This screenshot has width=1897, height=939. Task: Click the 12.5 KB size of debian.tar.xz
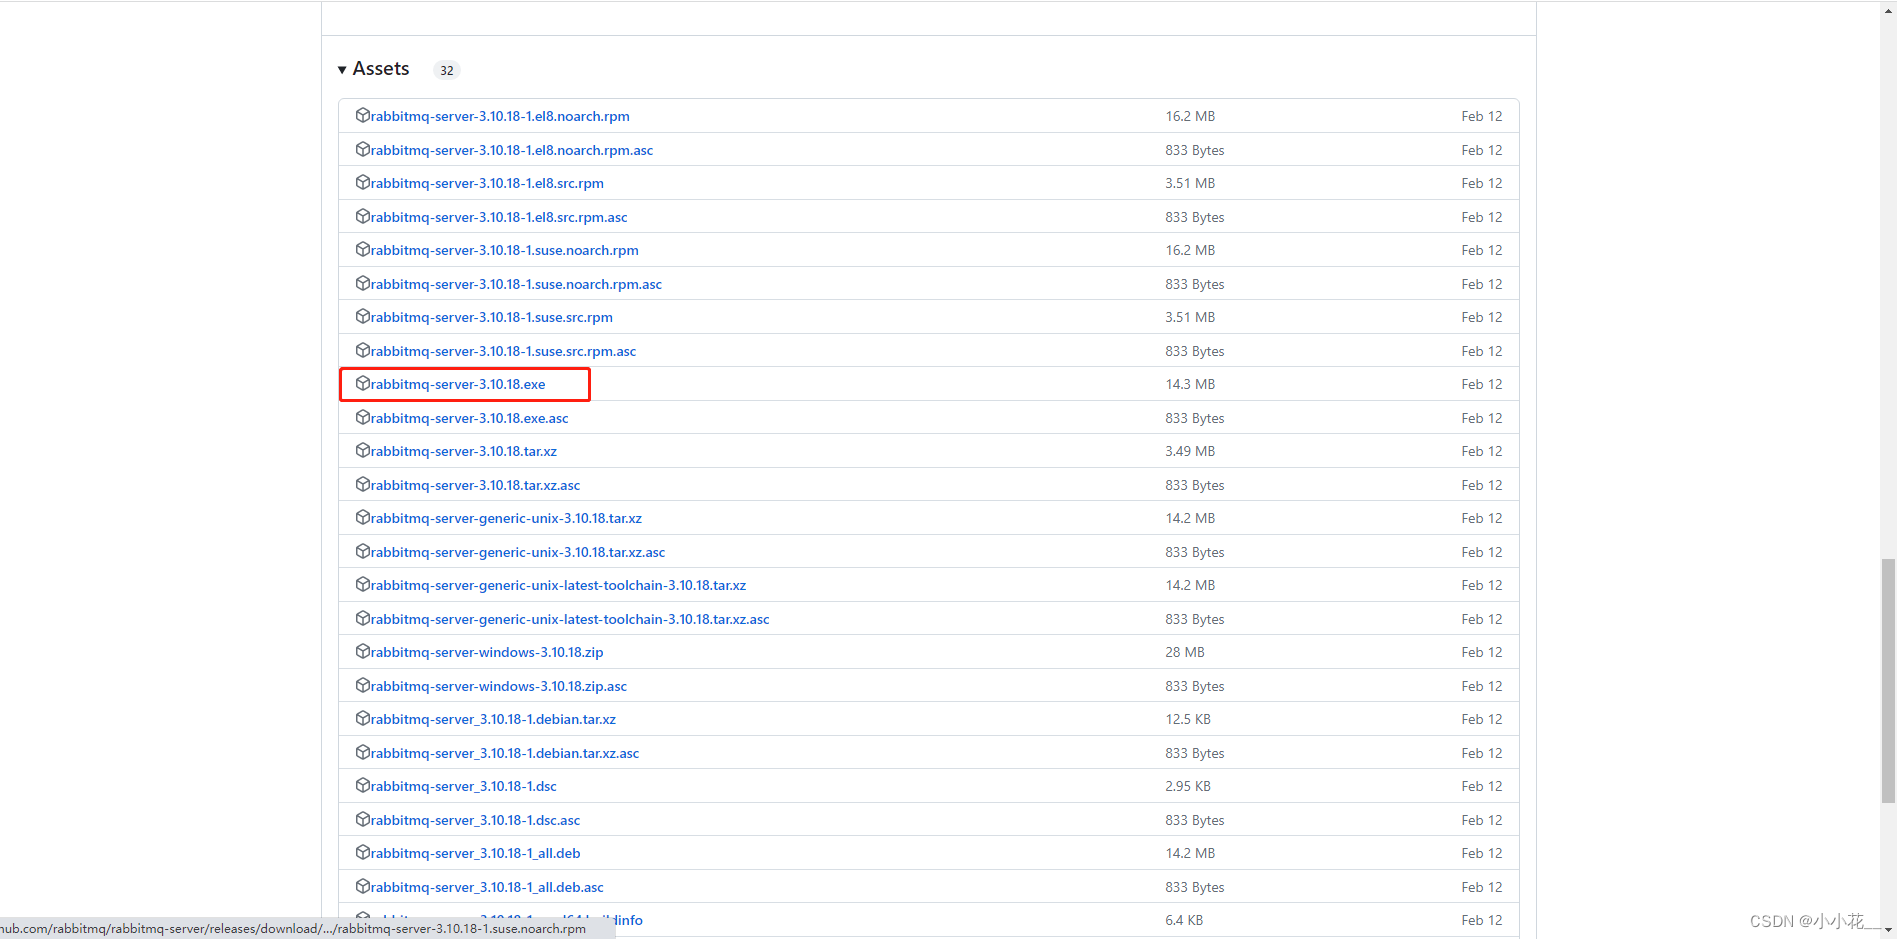[x=1188, y=720]
